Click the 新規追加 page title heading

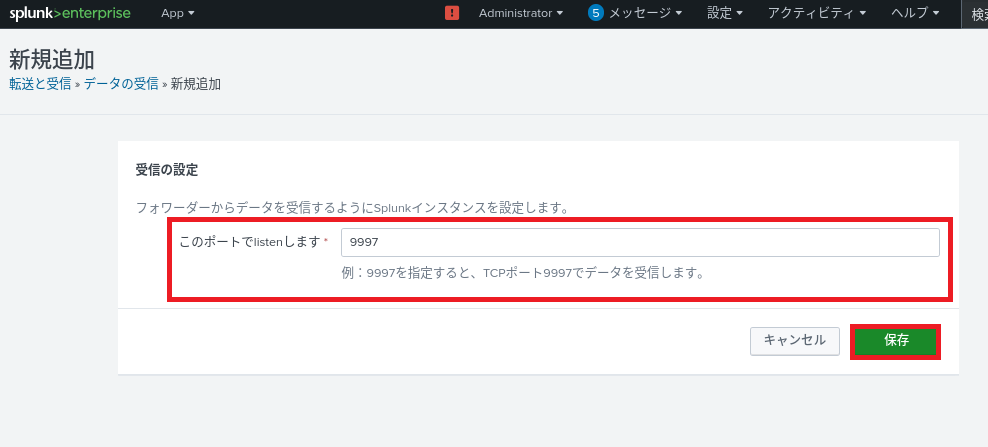pos(52,59)
